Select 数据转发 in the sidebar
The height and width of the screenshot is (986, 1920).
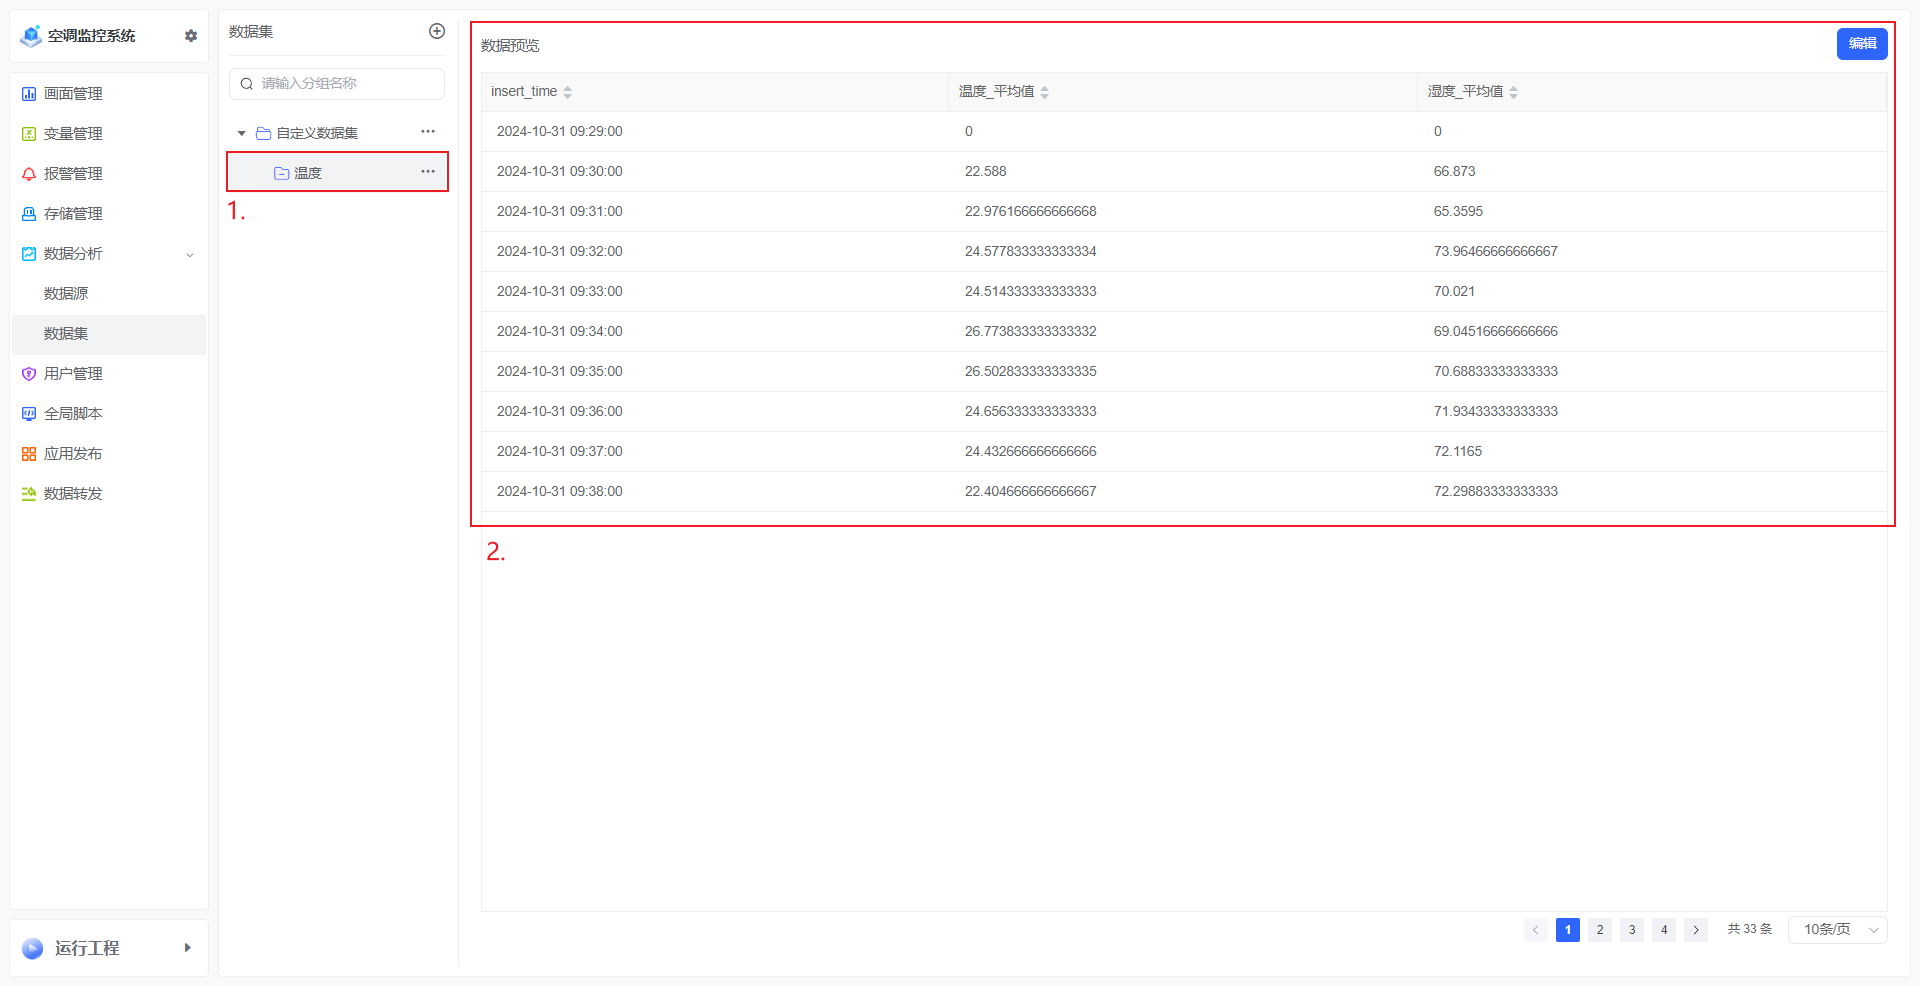click(x=73, y=494)
